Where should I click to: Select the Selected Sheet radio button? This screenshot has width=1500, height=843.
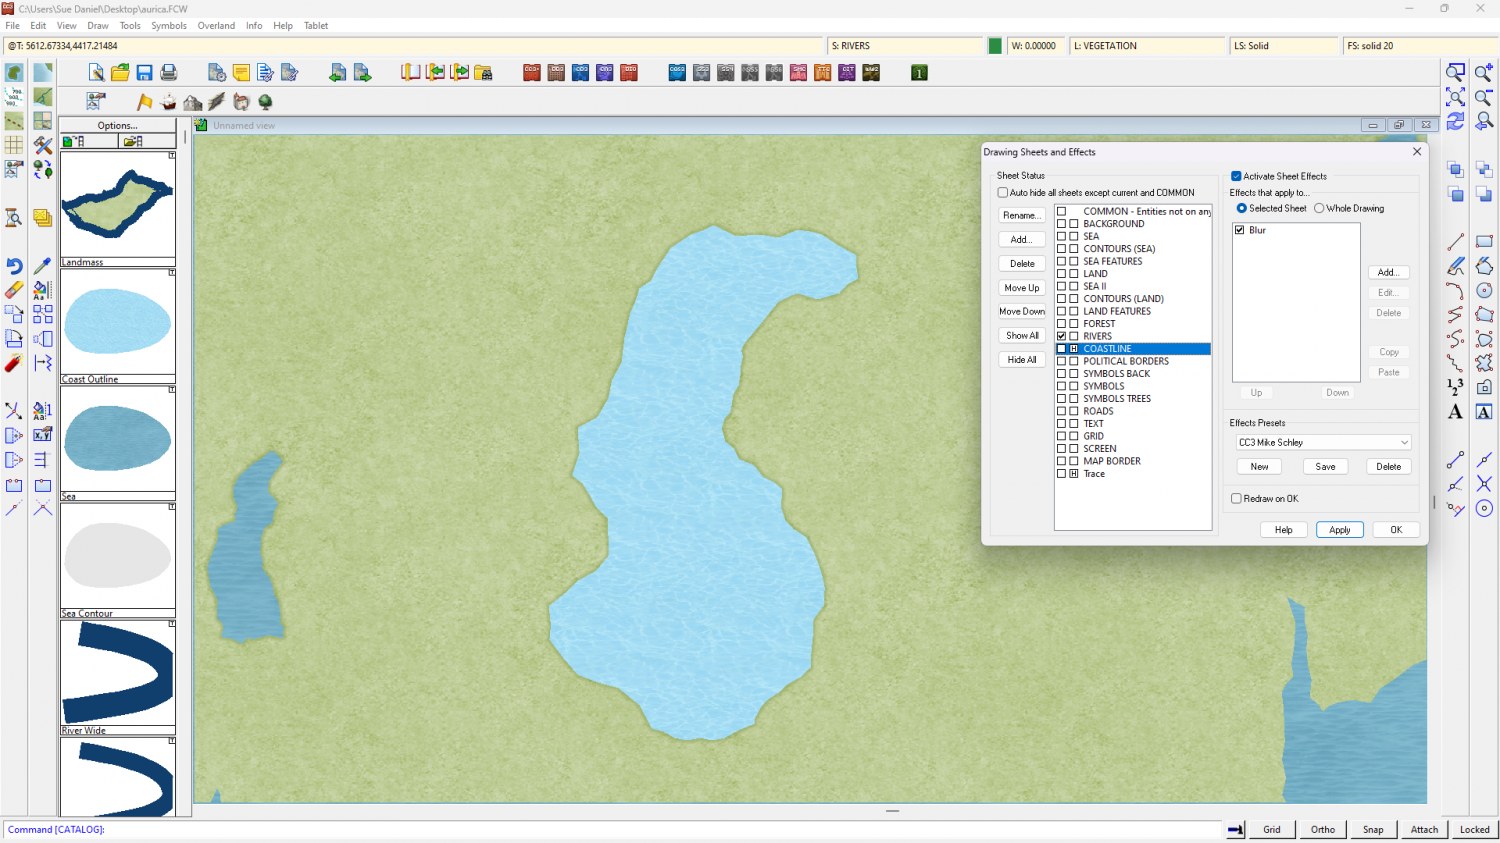1242,208
